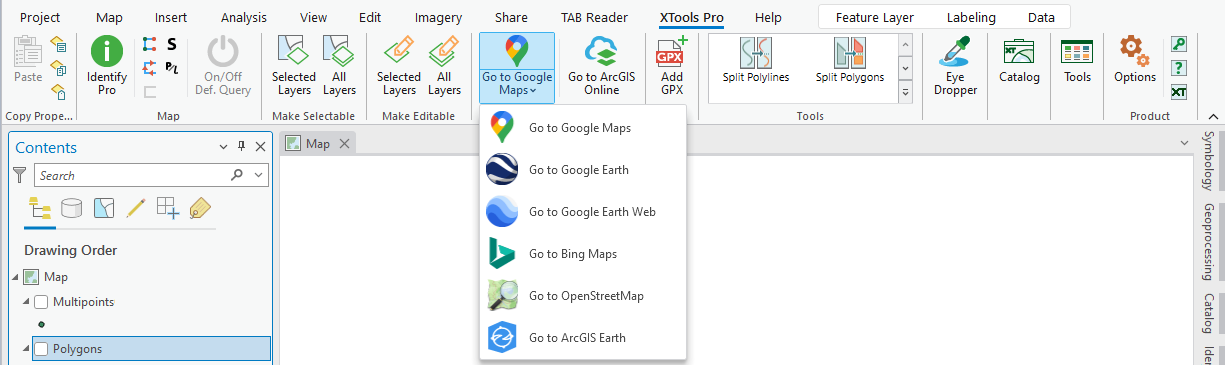The height and width of the screenshot is (365, 1225).
Task: Click the List By Data Source icon
Action: pyautogui.click(x=72, y=208)
